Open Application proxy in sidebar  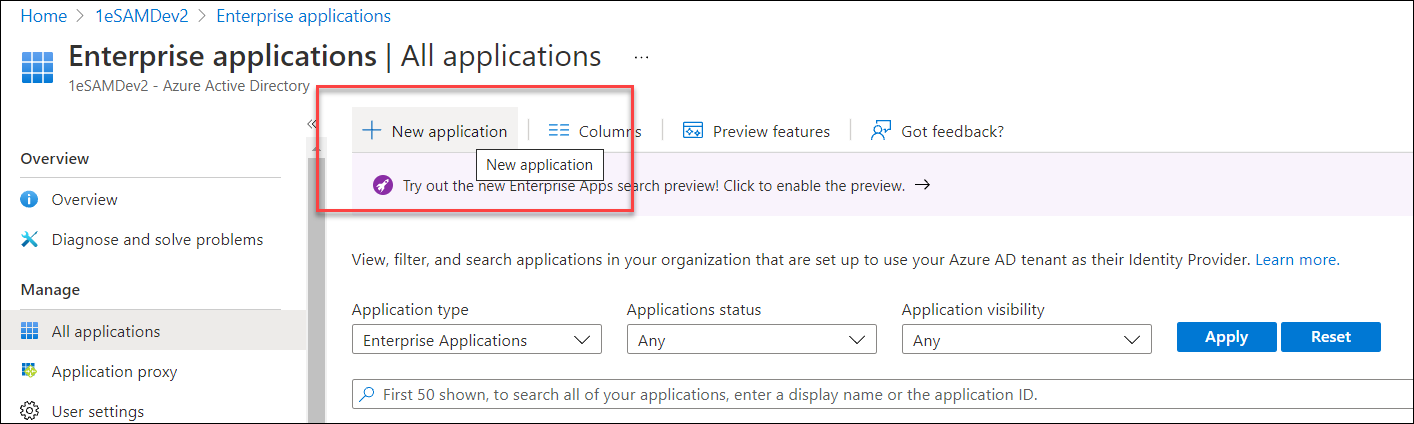tap(114, 371)
